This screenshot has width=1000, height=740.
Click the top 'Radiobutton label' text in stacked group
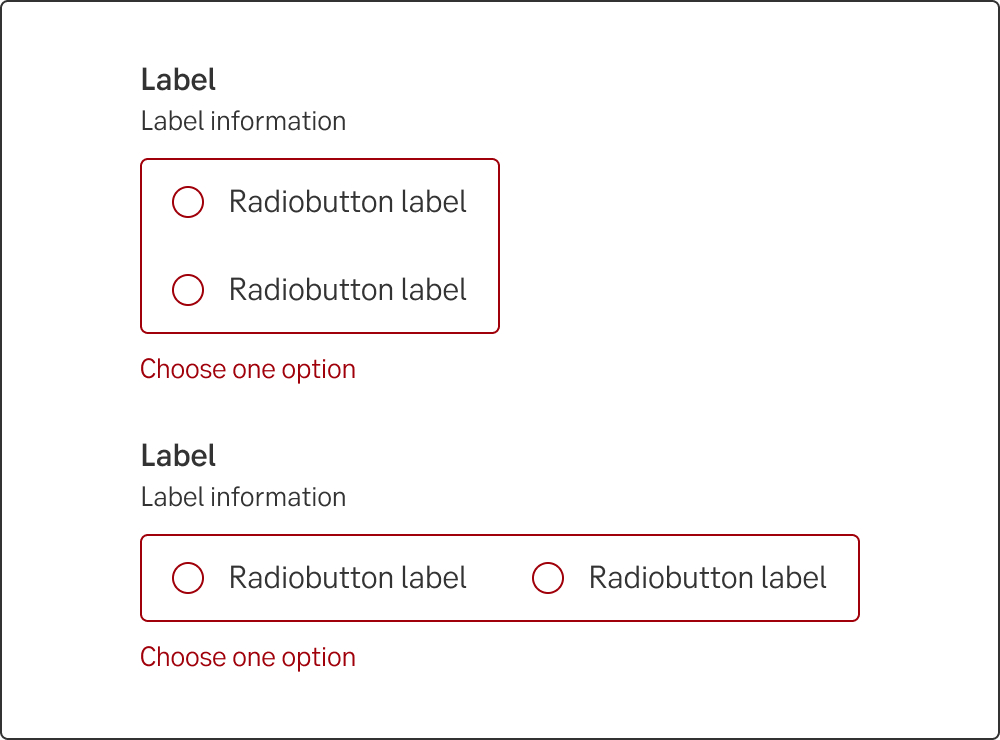tap(347, 202)
